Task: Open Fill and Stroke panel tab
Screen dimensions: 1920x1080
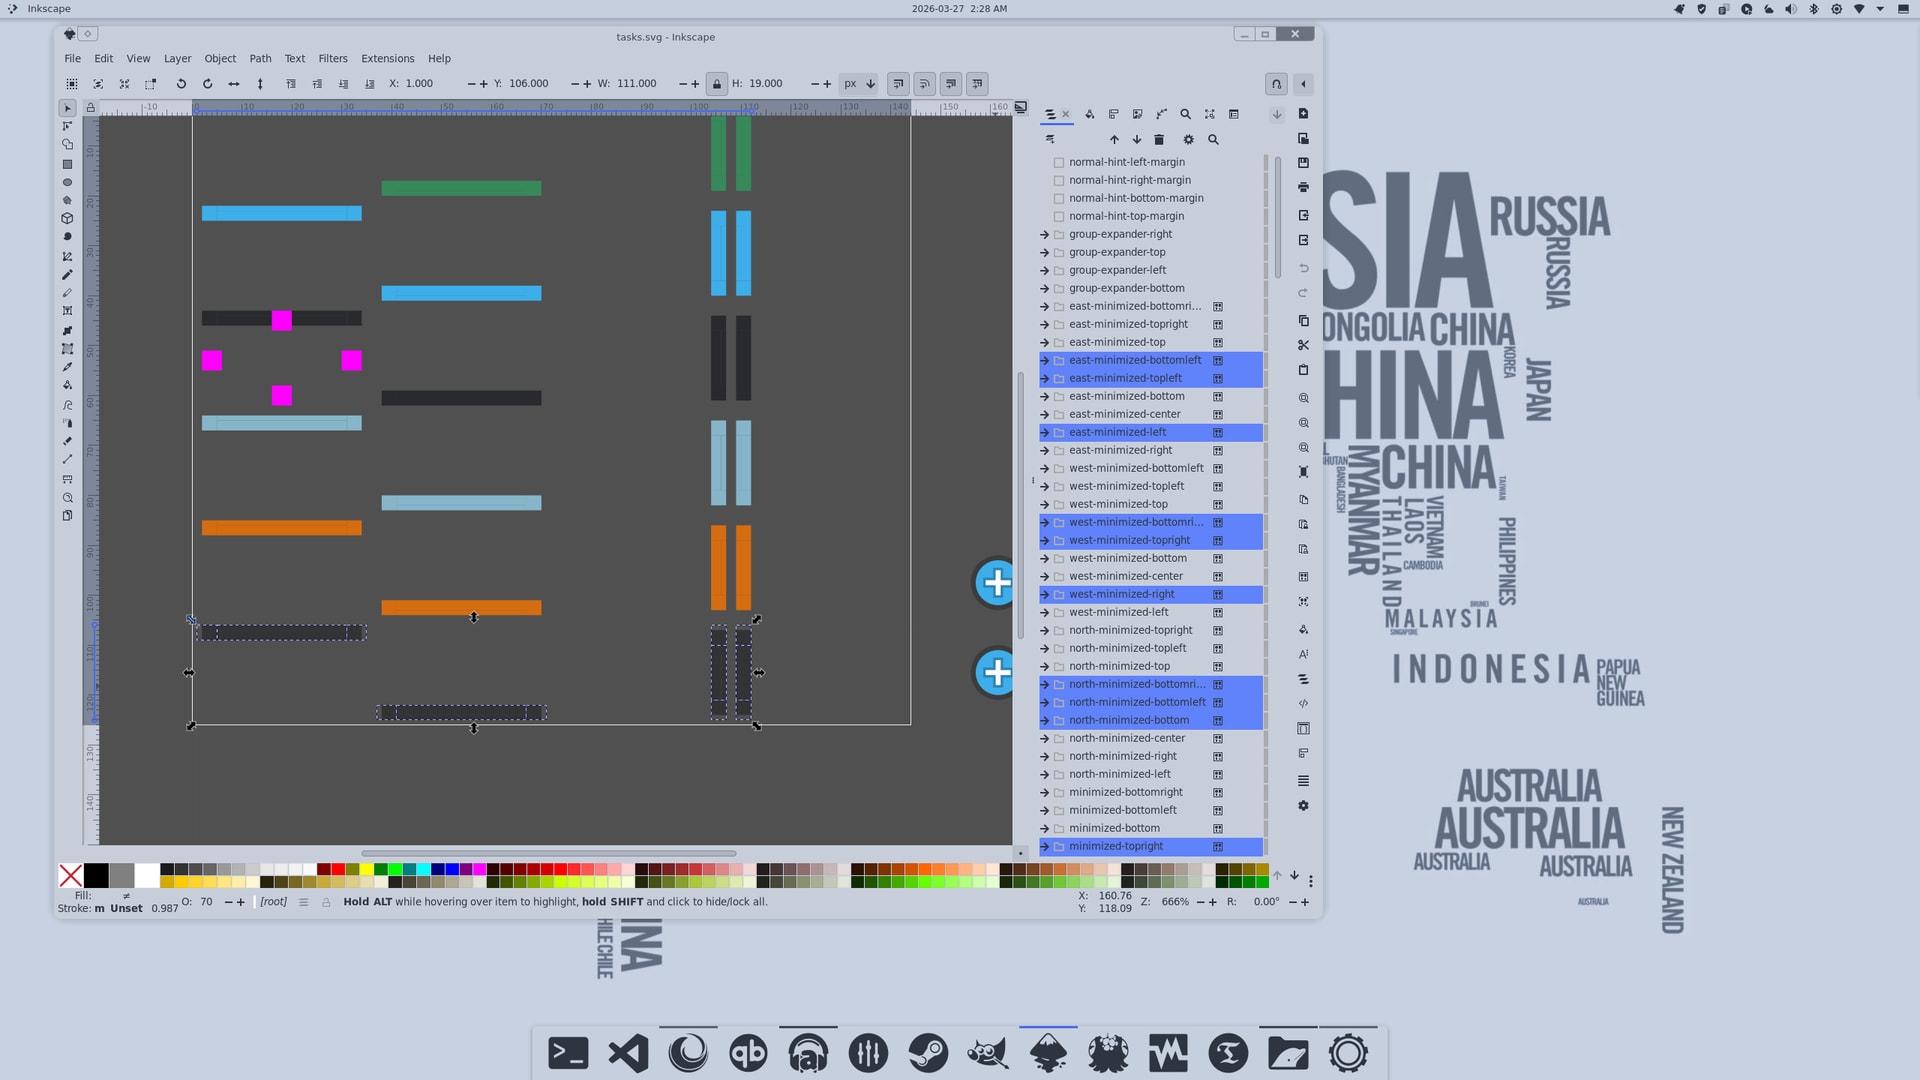Action: (x=1090, y=114)
